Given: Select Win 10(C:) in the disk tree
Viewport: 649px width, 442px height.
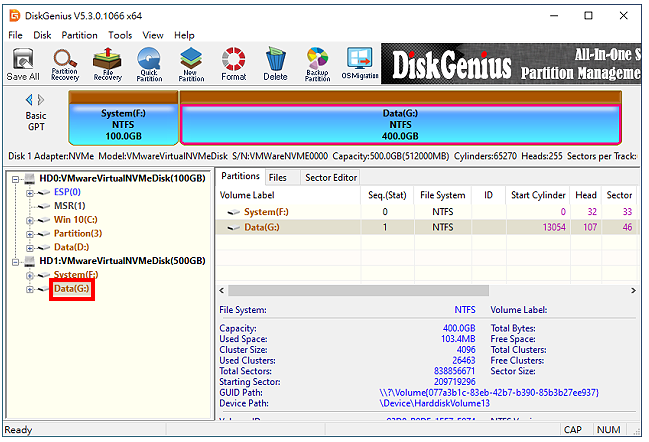Looking at the screenshot, I should click(x=76, y=219).
